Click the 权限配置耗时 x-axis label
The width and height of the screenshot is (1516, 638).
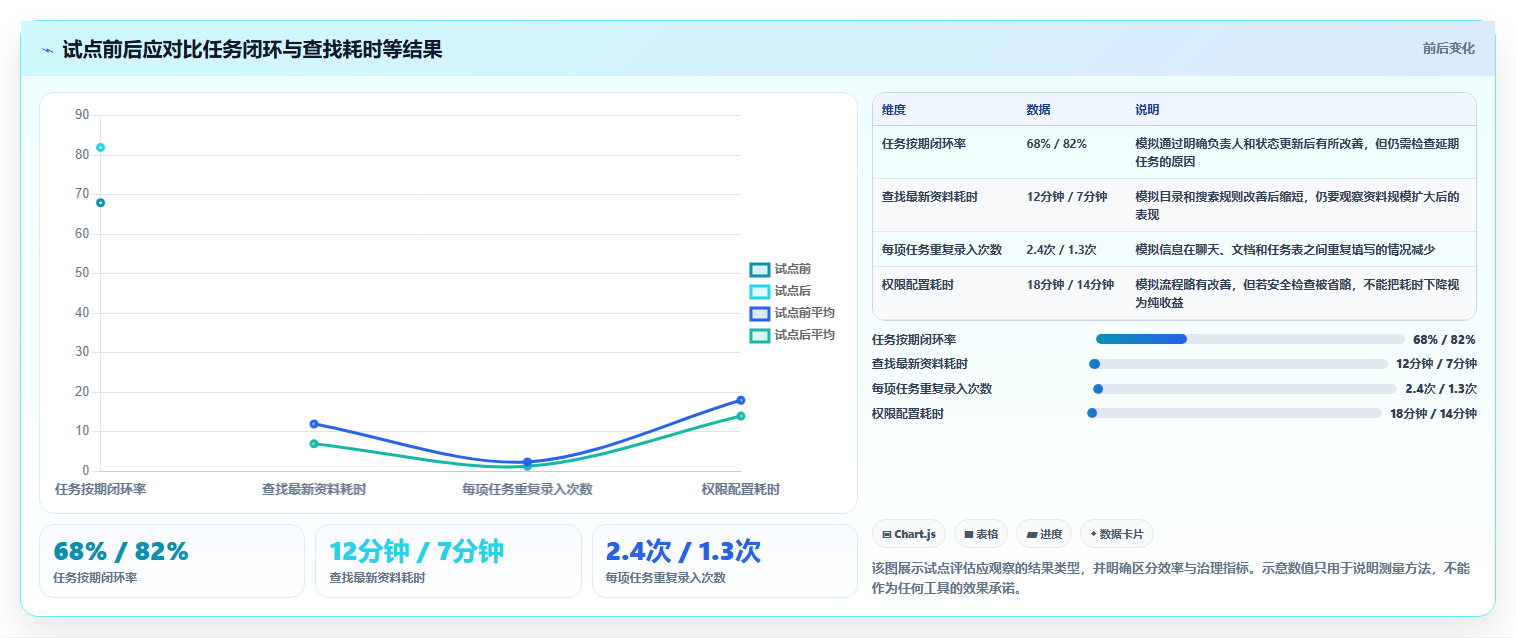tap(741, 490)
